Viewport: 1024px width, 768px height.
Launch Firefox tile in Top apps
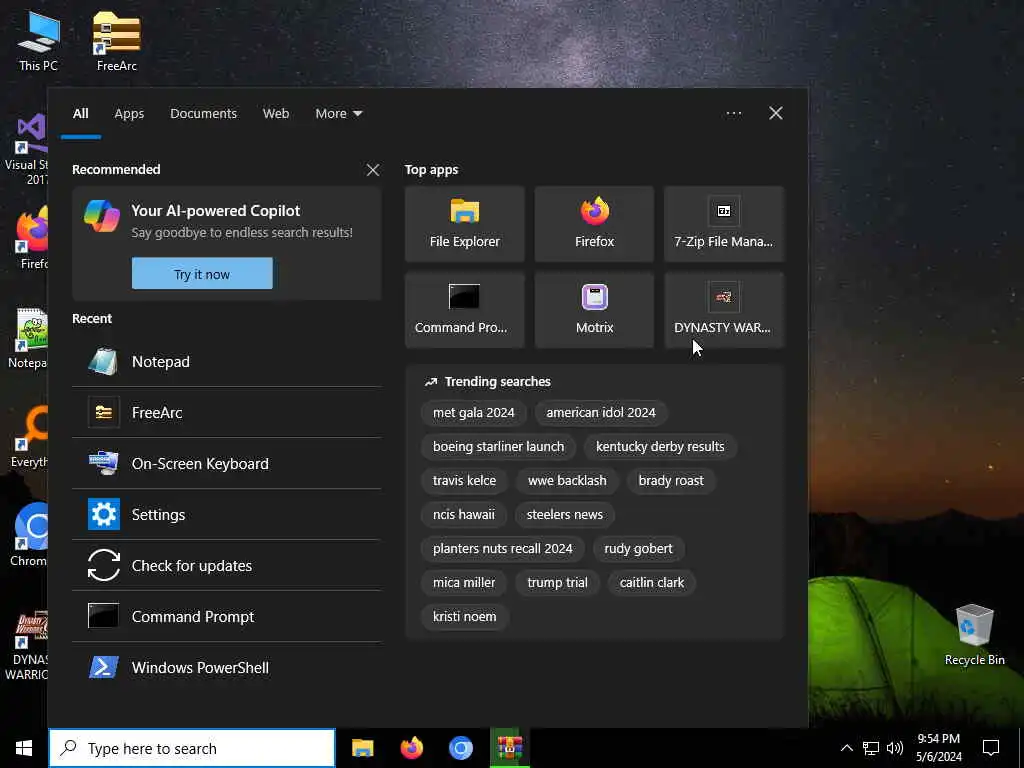click(594, 224)
